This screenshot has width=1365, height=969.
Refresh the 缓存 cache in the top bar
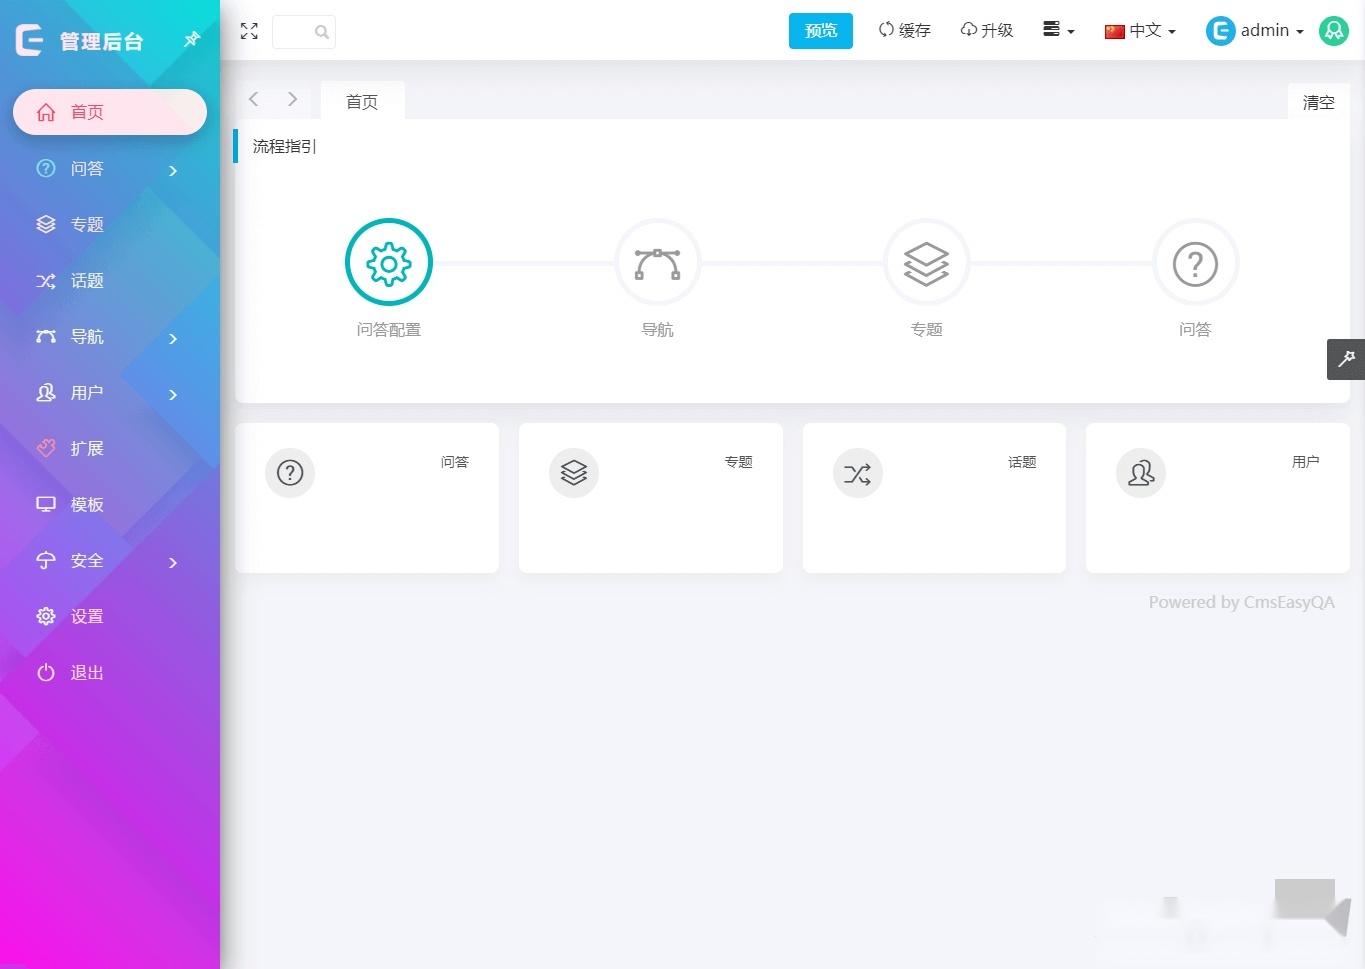tap(903, 30)
